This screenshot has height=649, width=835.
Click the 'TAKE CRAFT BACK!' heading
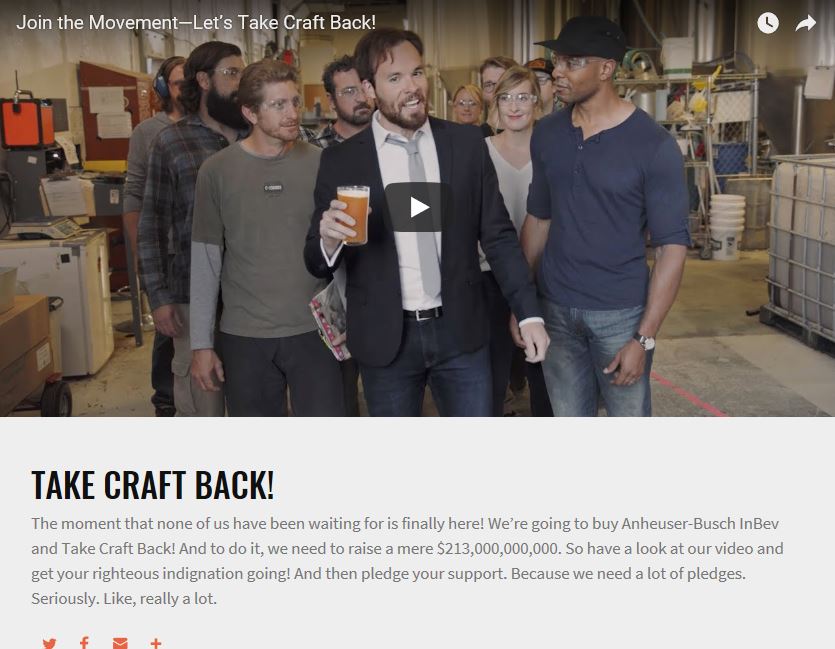coord(153,485)
